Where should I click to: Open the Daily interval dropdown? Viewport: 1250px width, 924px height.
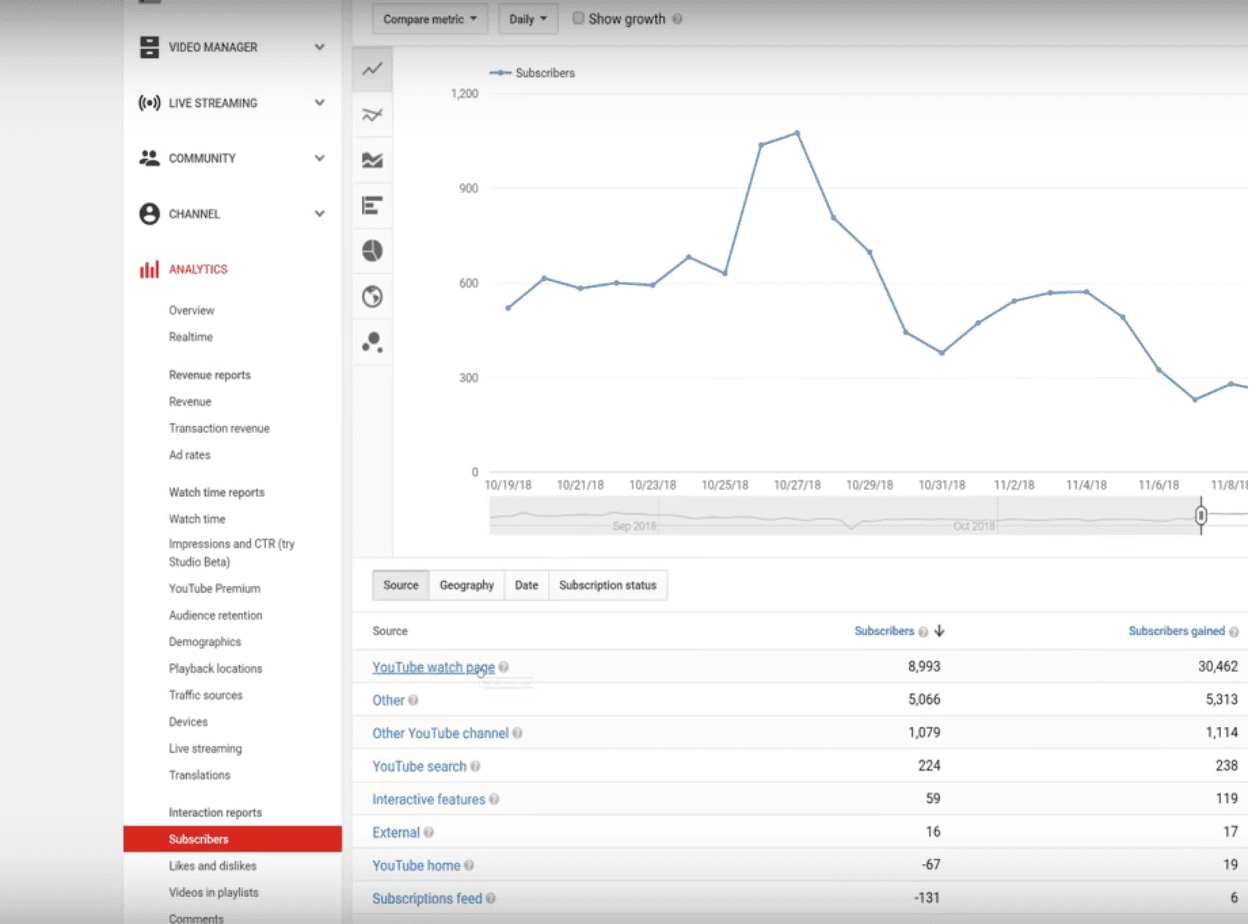click(x=528, y=19)
